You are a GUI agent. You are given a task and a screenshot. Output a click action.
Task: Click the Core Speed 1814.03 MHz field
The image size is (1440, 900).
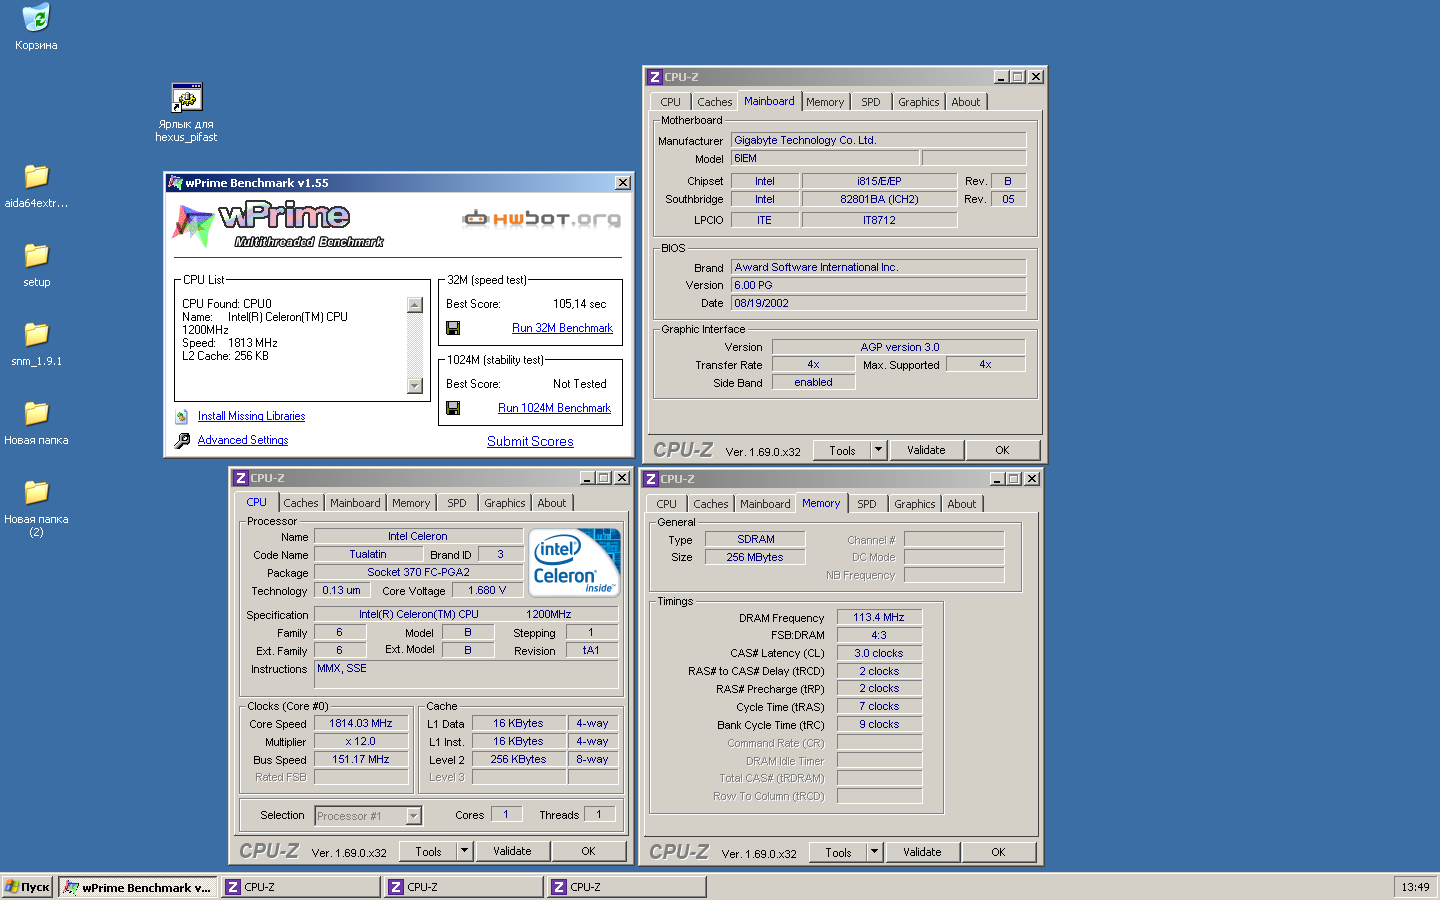pyautogui.click(x=361, y=723)
